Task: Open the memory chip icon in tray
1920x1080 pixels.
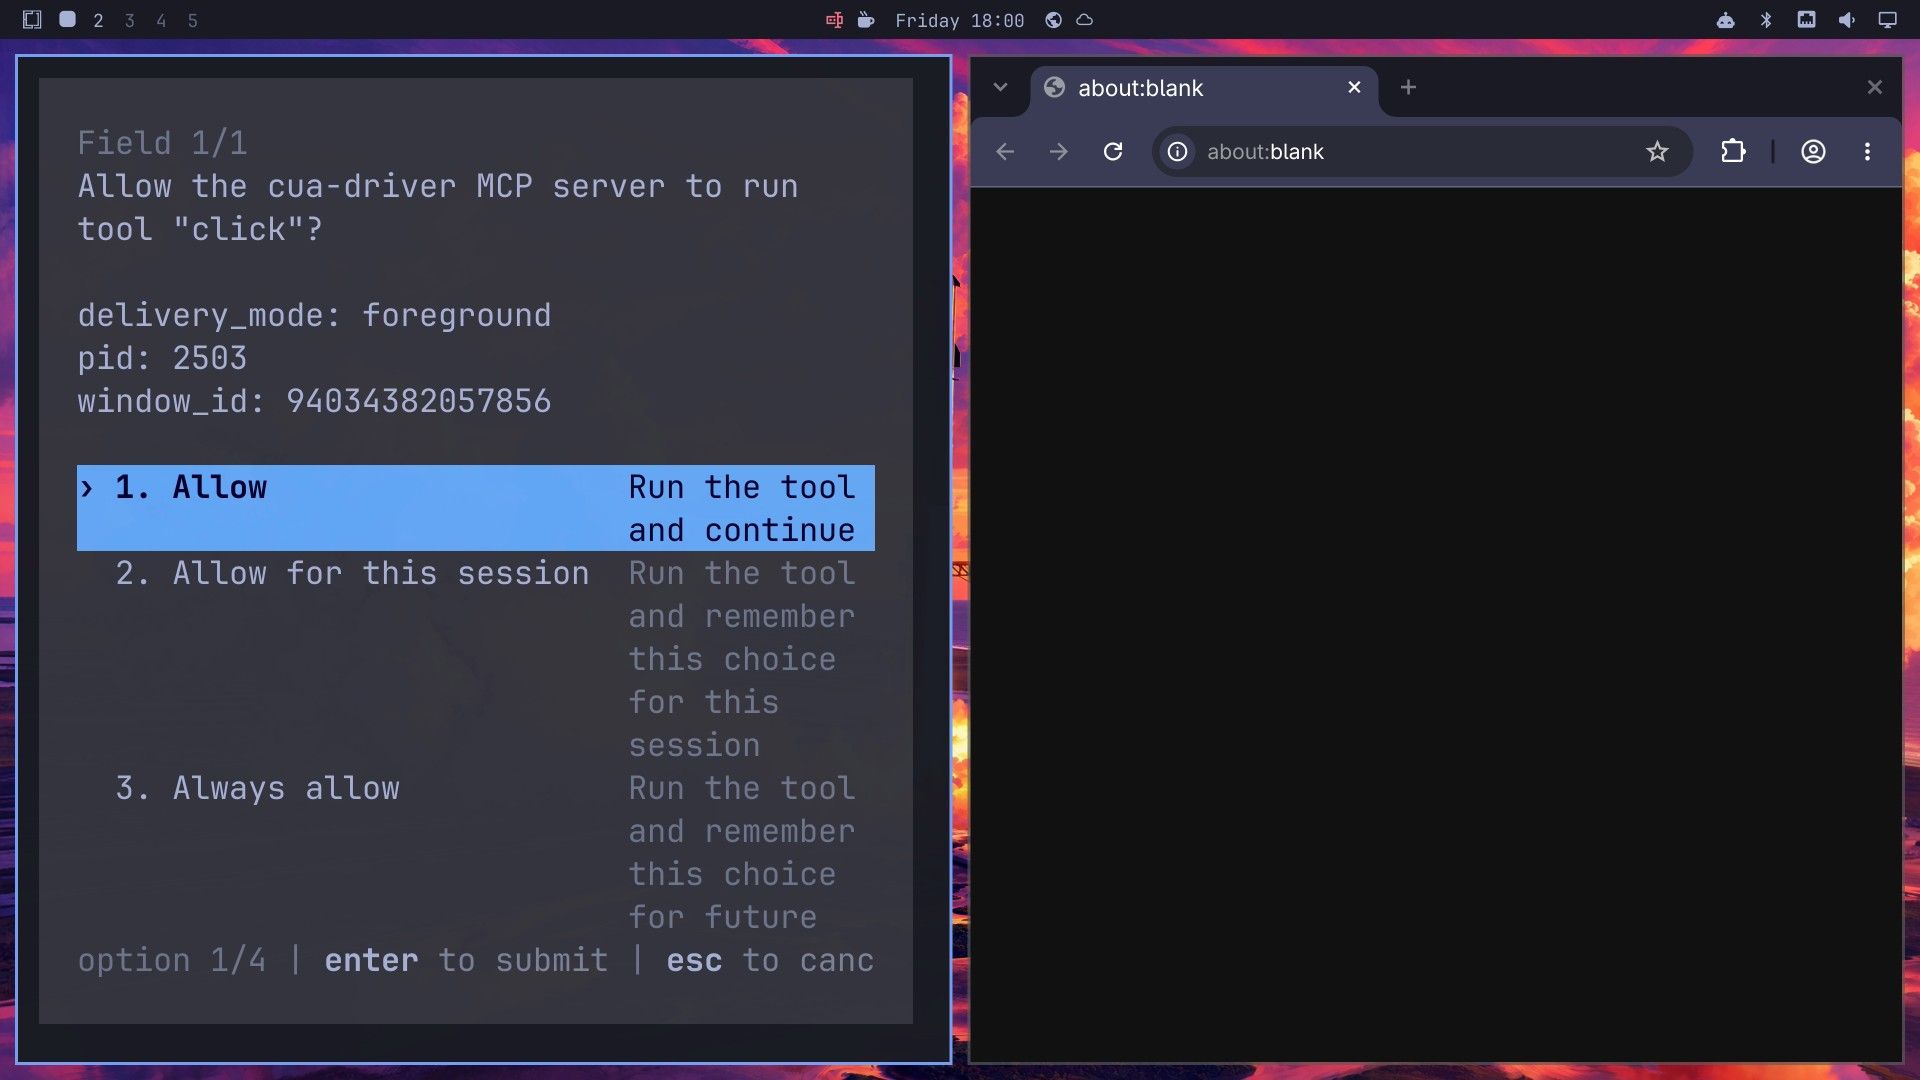Action: pos(1806,19)
